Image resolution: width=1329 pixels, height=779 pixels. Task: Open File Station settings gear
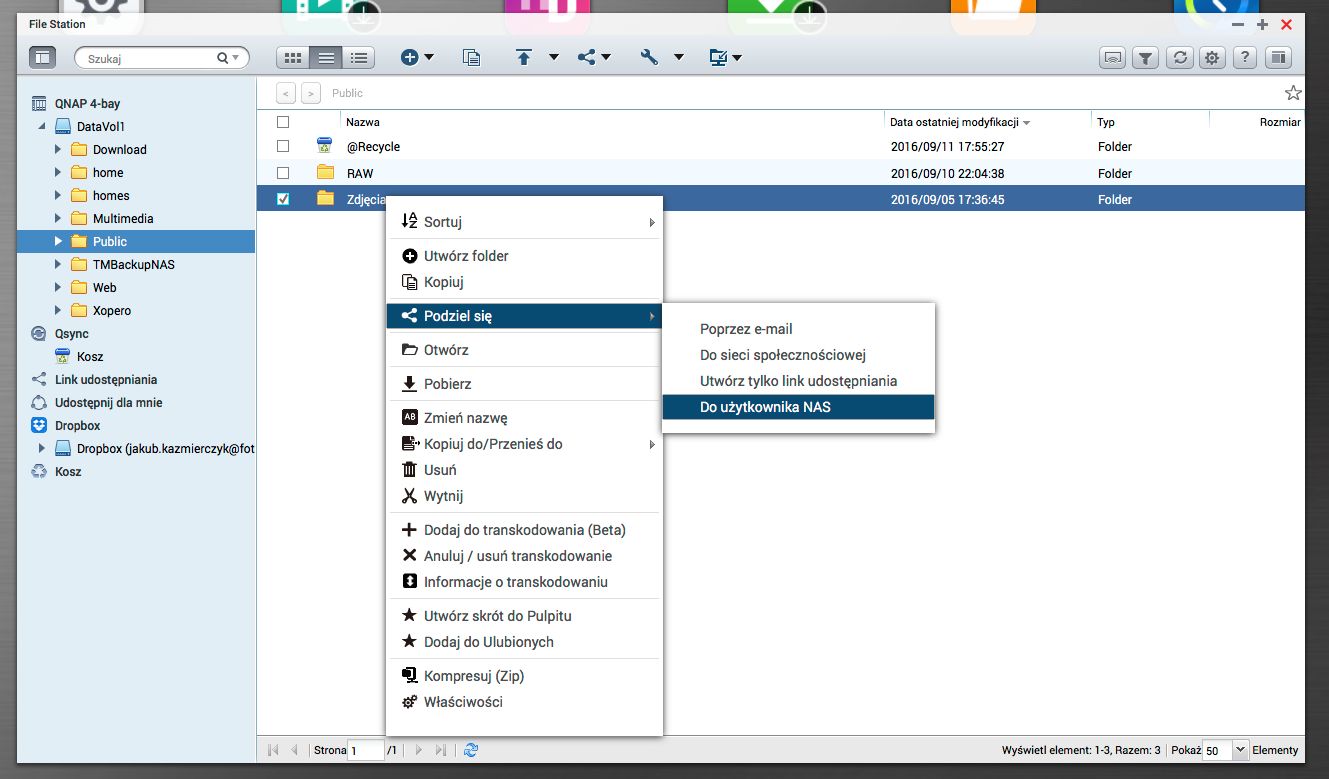tap(1212, 58)
